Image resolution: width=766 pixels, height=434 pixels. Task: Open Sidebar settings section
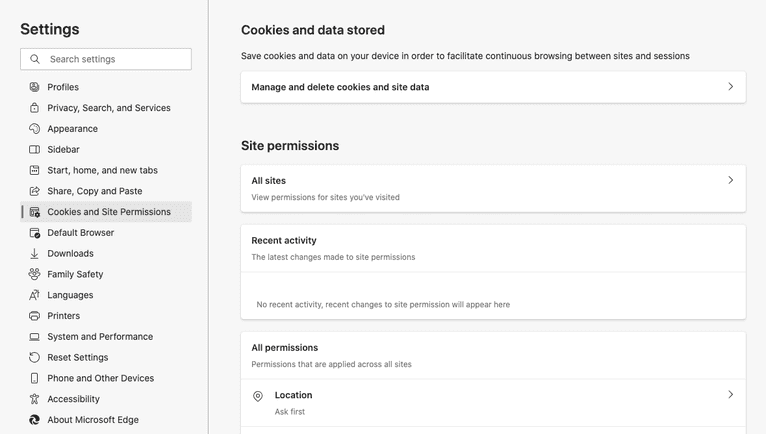[63, 150]
